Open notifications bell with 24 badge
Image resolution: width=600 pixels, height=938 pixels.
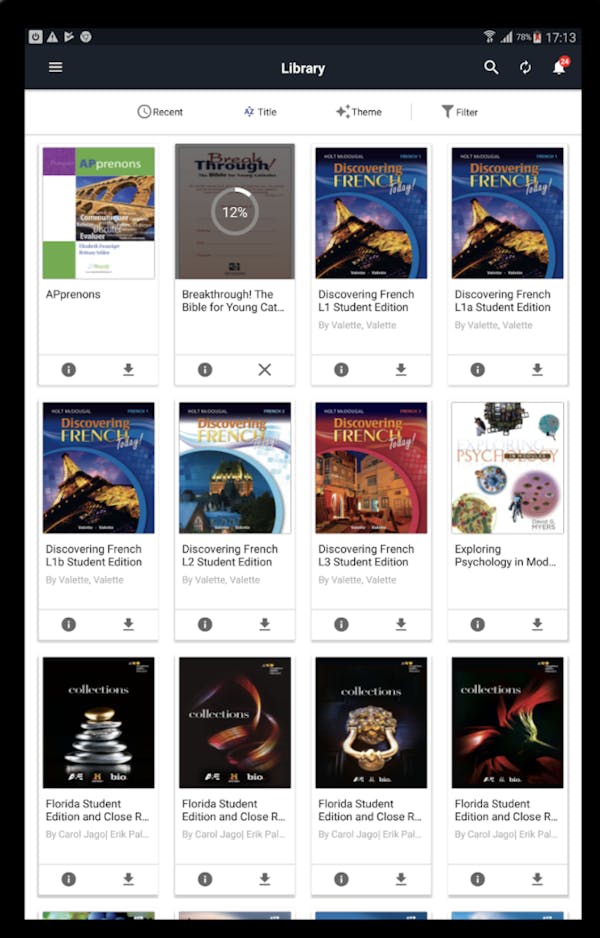(x=560, y=66)
